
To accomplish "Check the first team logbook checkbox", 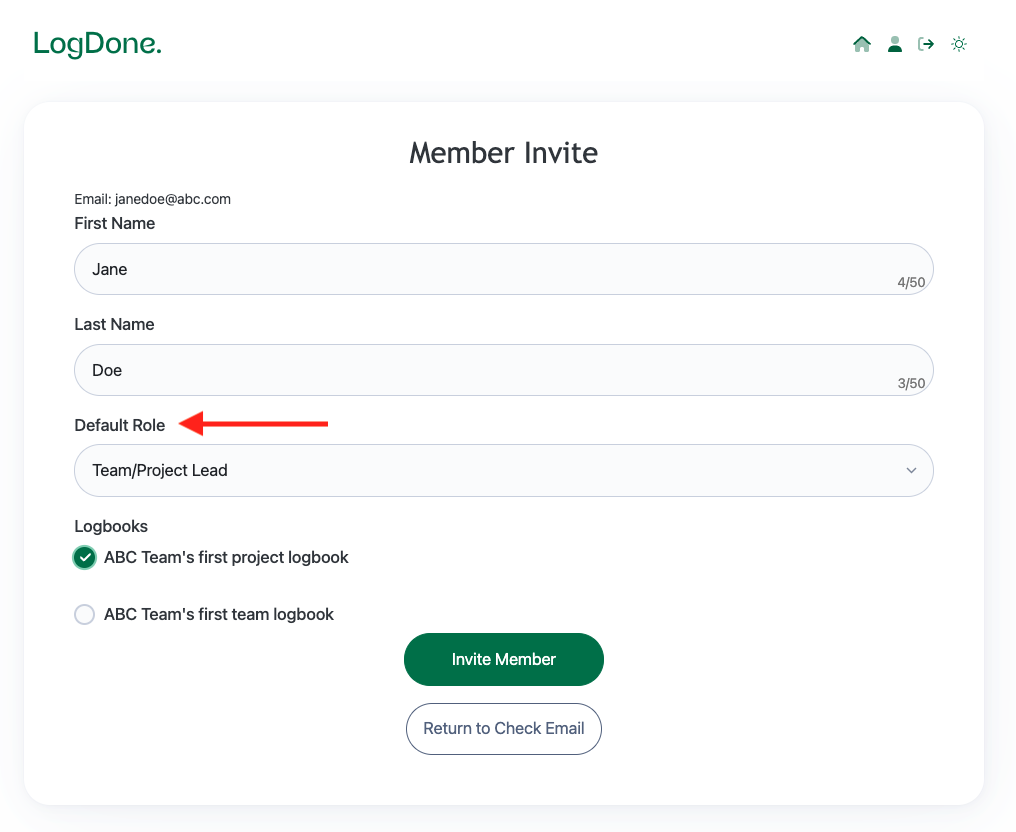I will 85,615.
